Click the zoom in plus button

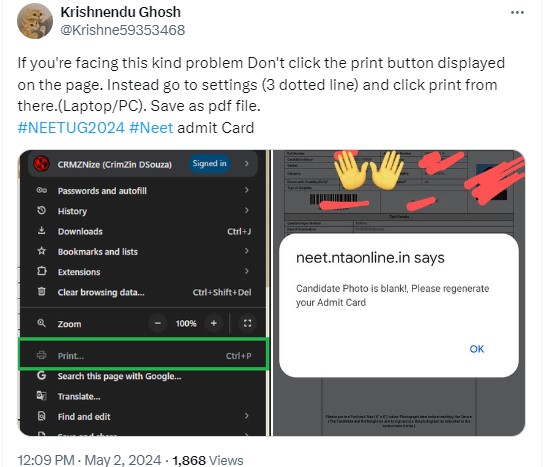tap(214, 323)
